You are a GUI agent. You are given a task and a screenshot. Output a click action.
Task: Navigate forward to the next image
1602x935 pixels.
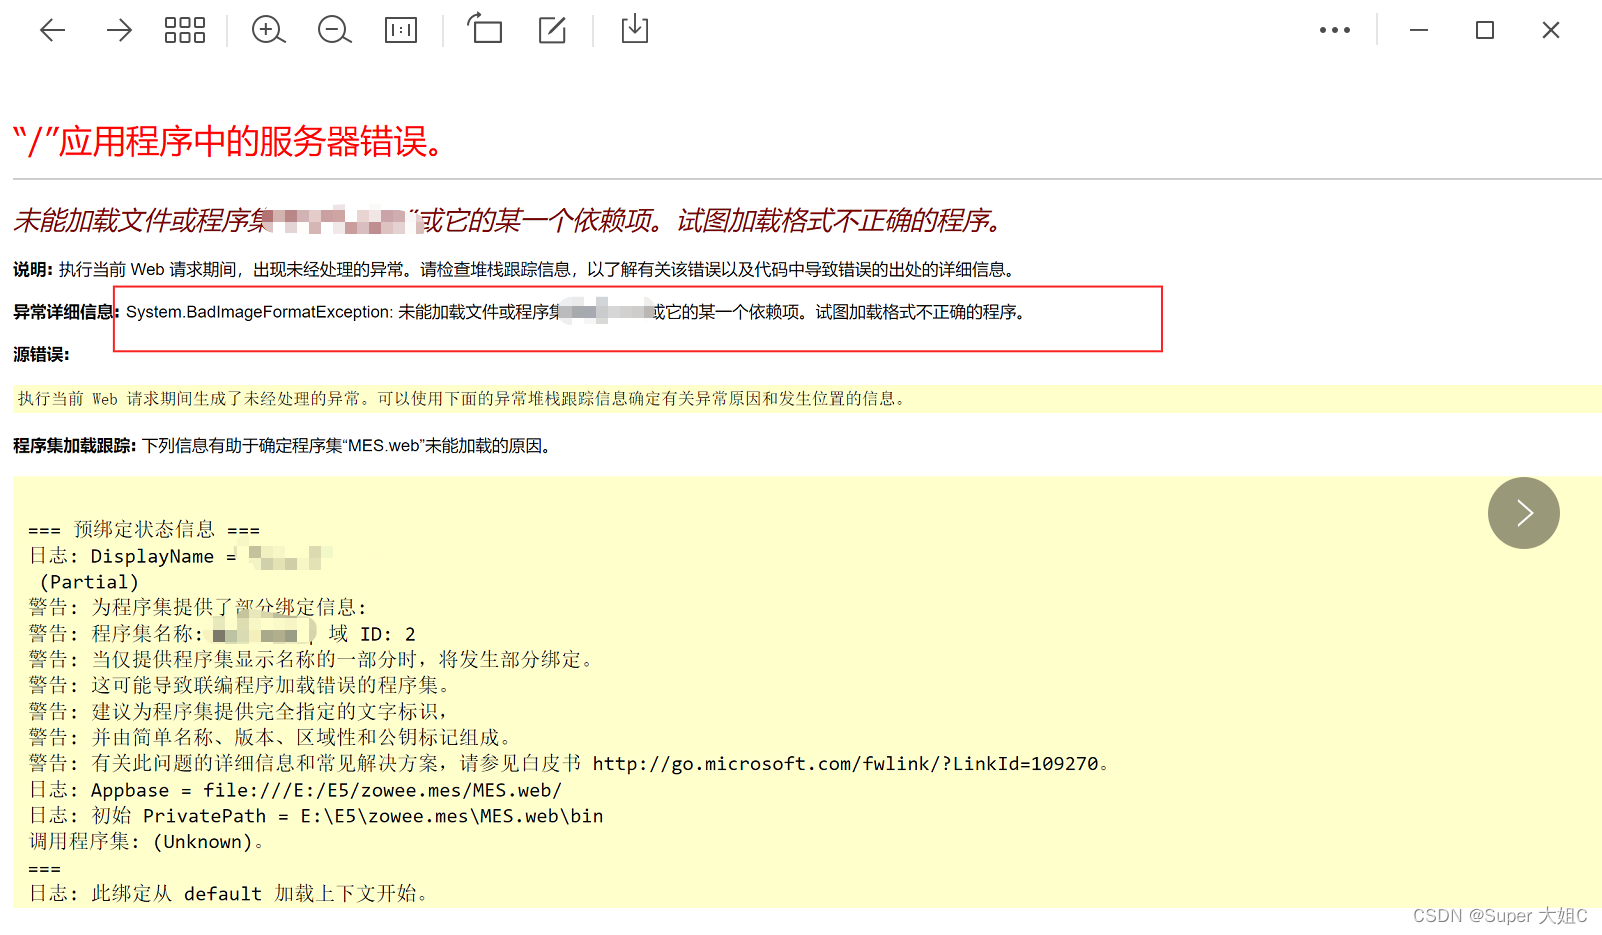[118, 30]
